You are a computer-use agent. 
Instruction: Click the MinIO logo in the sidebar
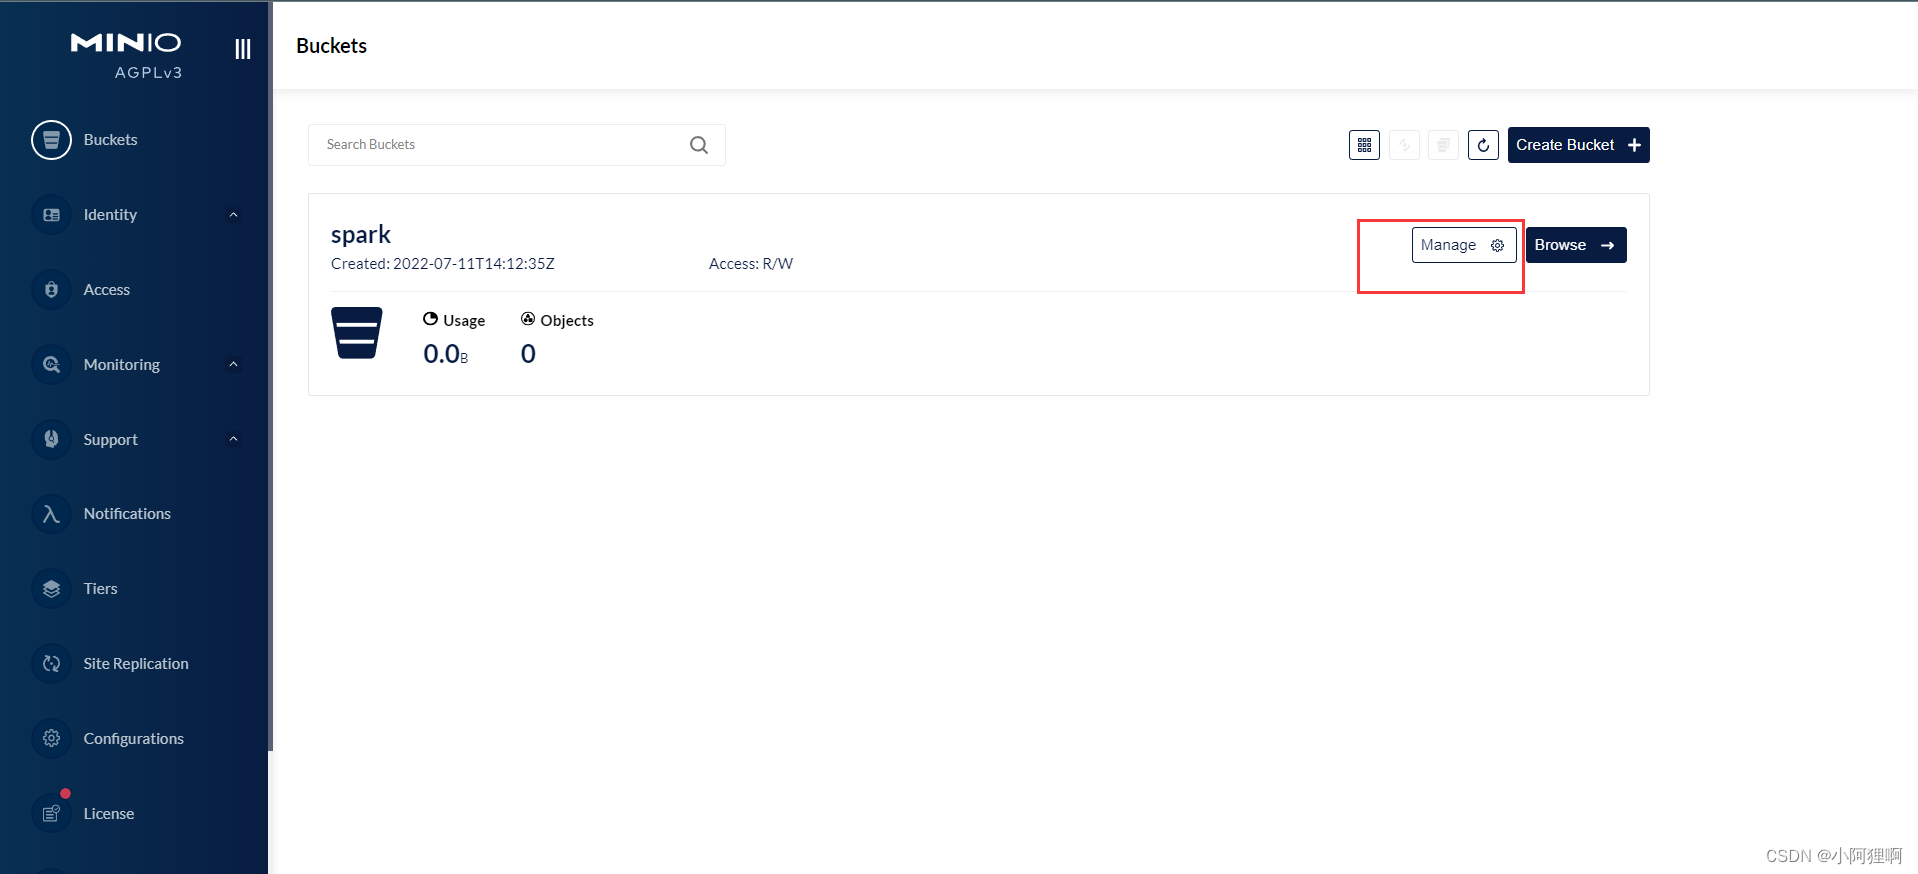point(126,42)
